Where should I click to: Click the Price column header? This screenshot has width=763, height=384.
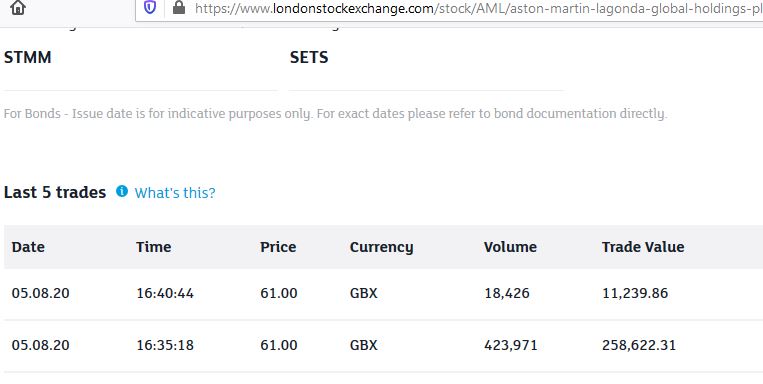point(278,247)
